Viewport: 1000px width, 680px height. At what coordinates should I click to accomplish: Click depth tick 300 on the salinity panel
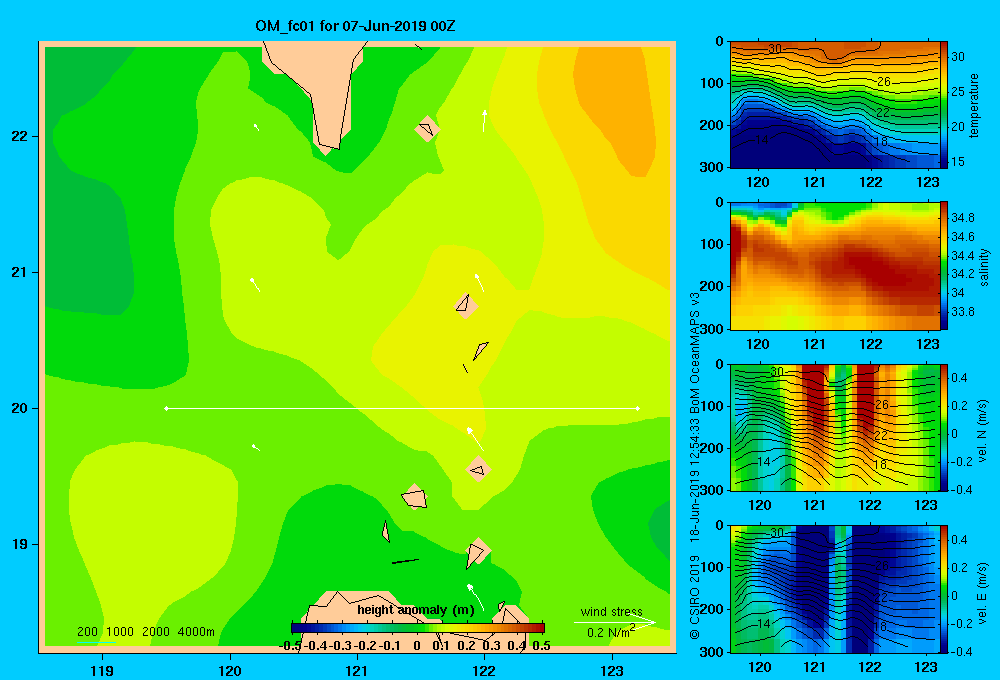coord(712,329)
